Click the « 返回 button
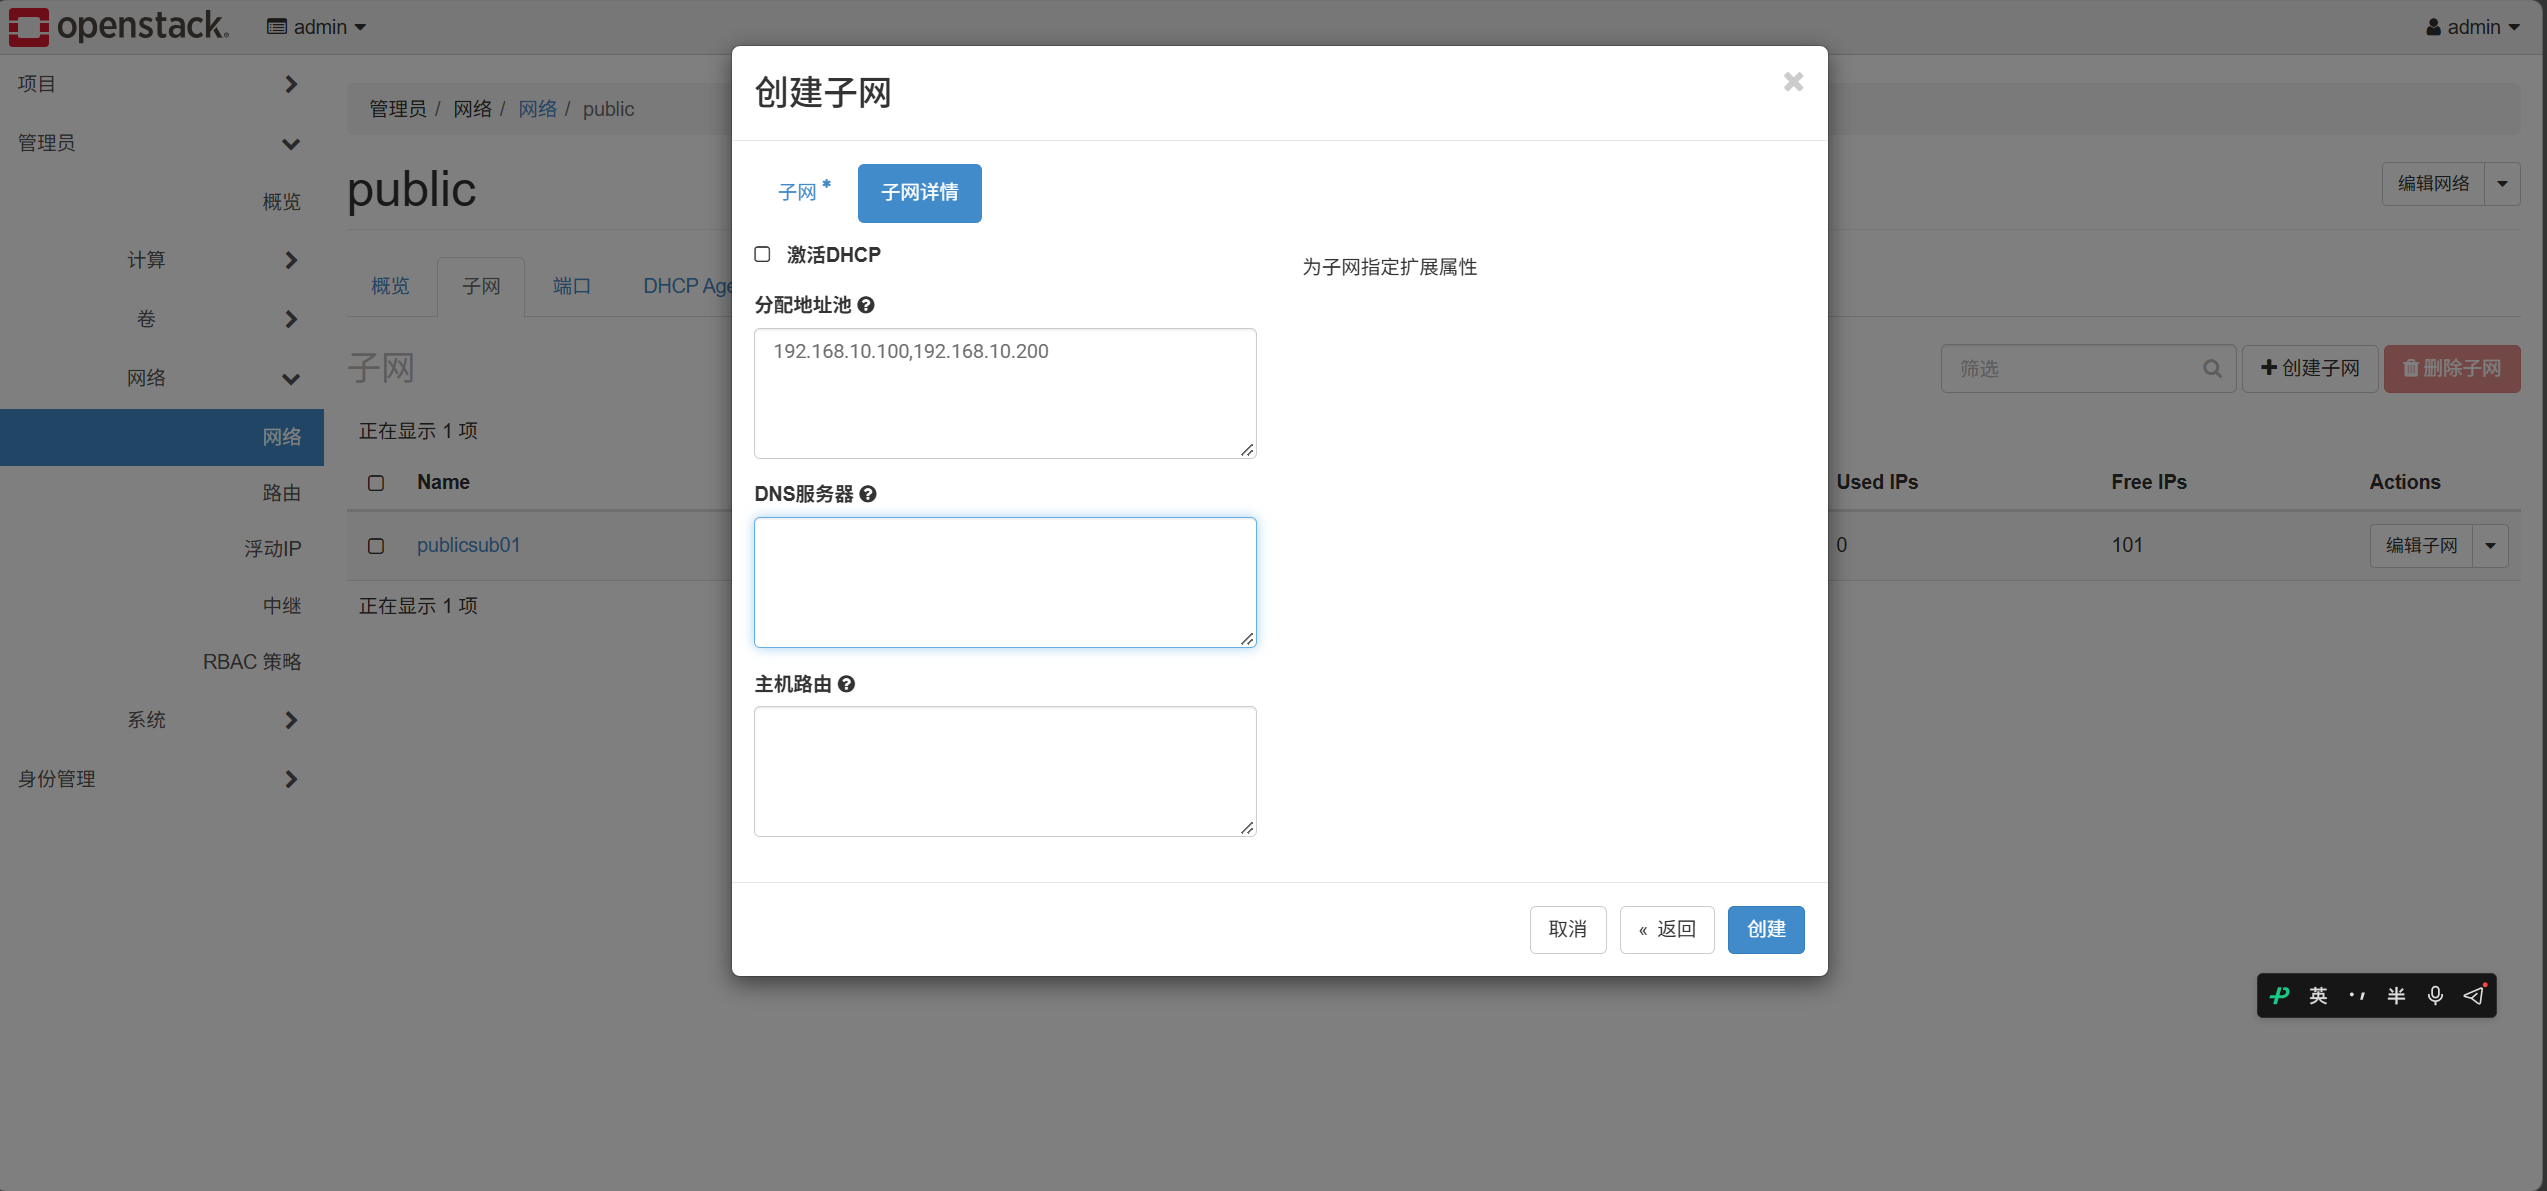This screenshot has width=2547, height=1191. coord(1667,930)
